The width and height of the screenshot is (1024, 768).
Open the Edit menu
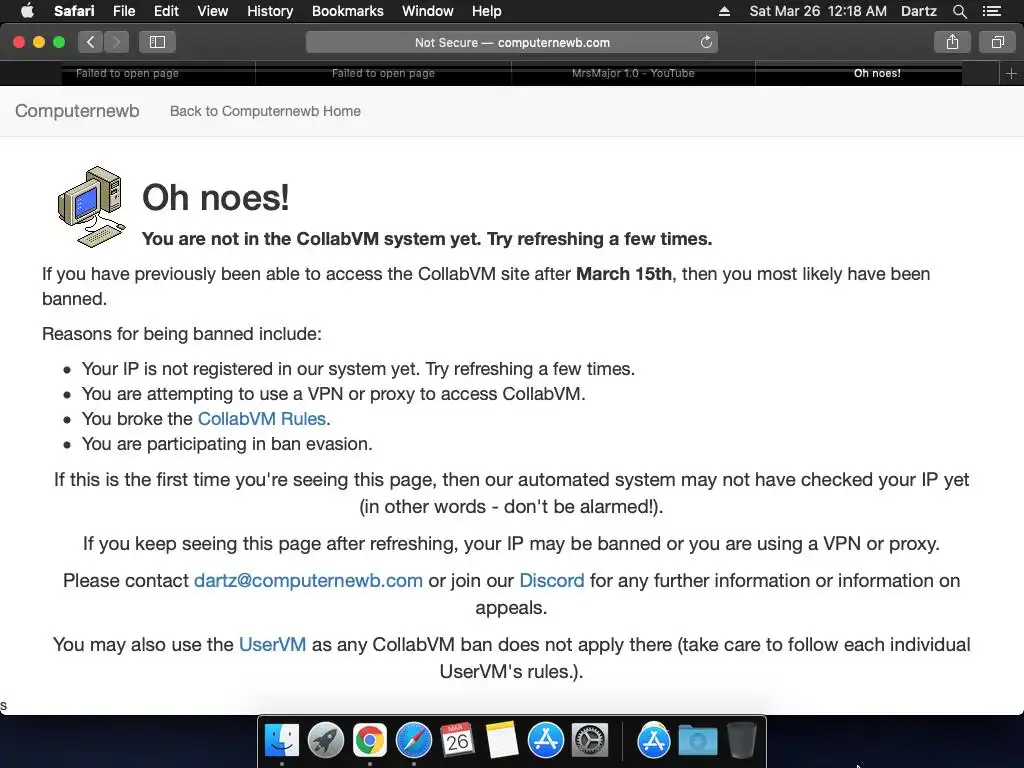166,11
